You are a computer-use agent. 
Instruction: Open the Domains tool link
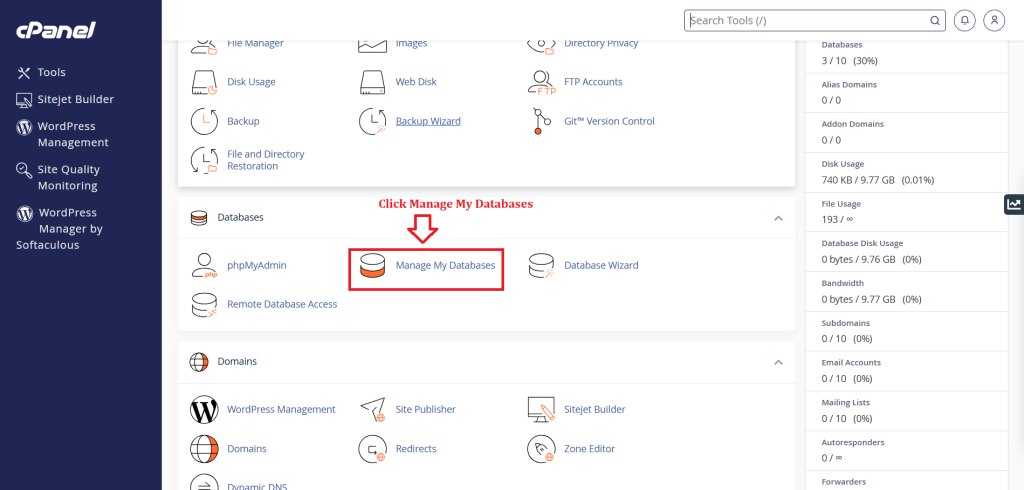coord(247,449)
